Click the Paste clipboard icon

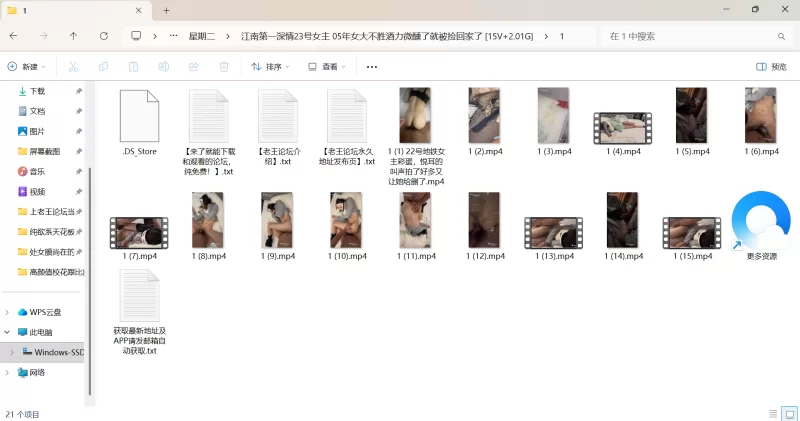click(133, 66)
